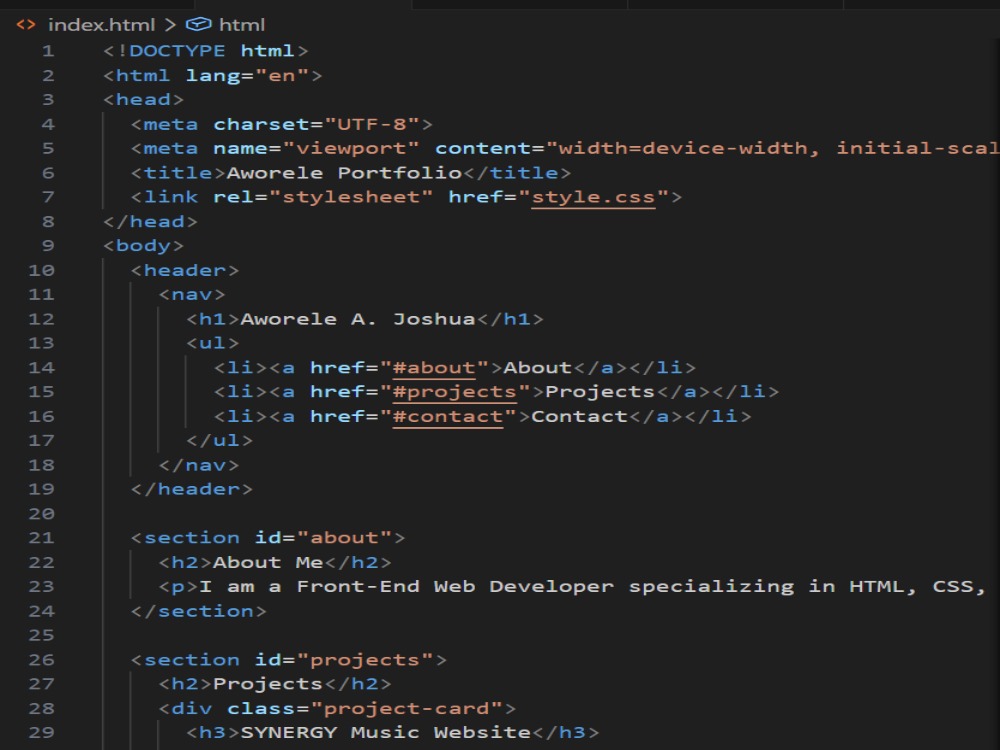Click the index.html breadcrumb

[x=101, y=25]
